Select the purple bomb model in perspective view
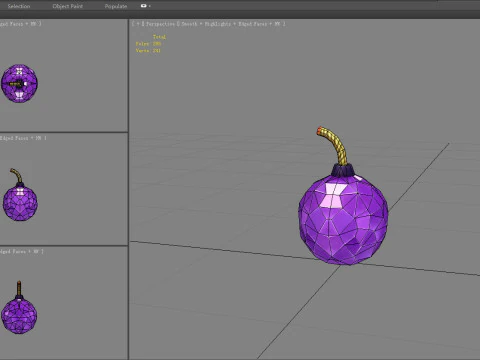 [343, 217]
